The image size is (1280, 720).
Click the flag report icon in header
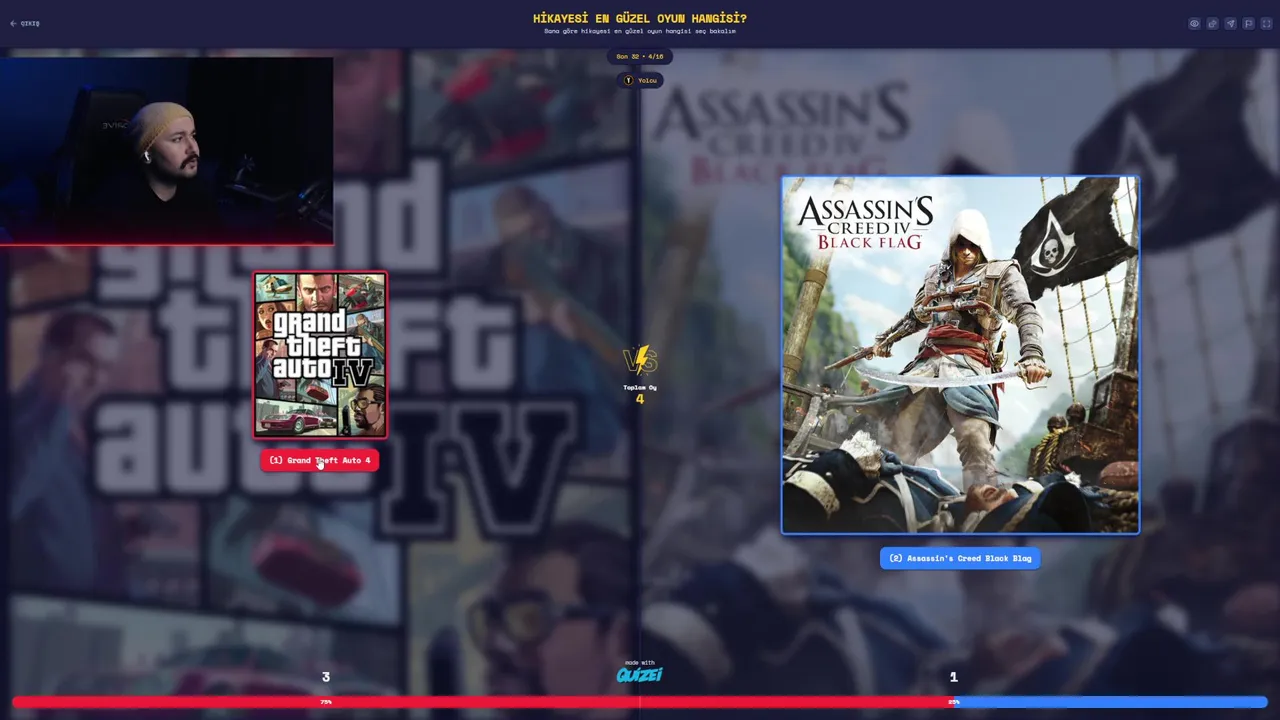1248,24
